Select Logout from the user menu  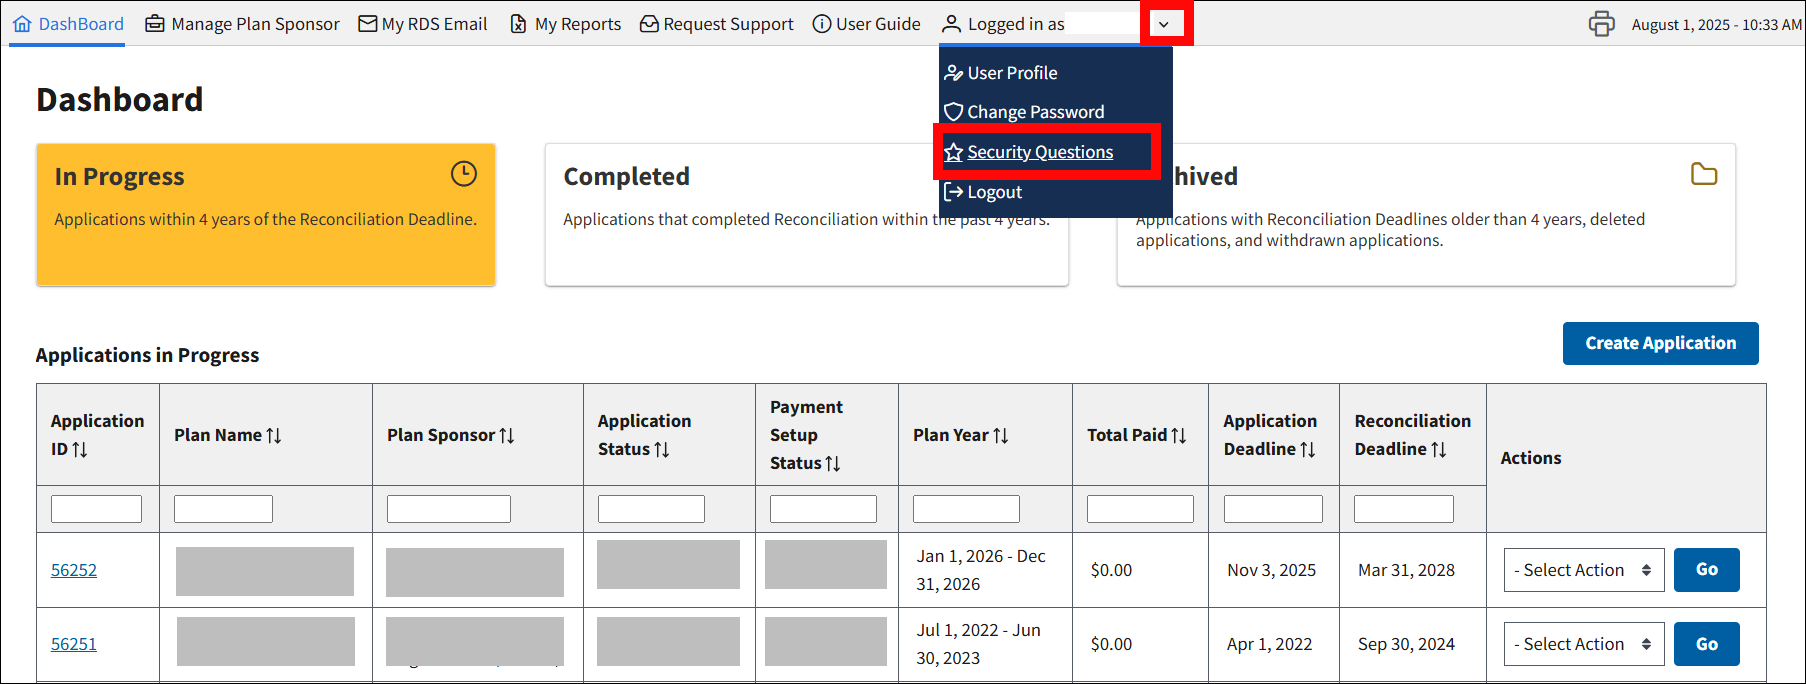coord(993,192)
